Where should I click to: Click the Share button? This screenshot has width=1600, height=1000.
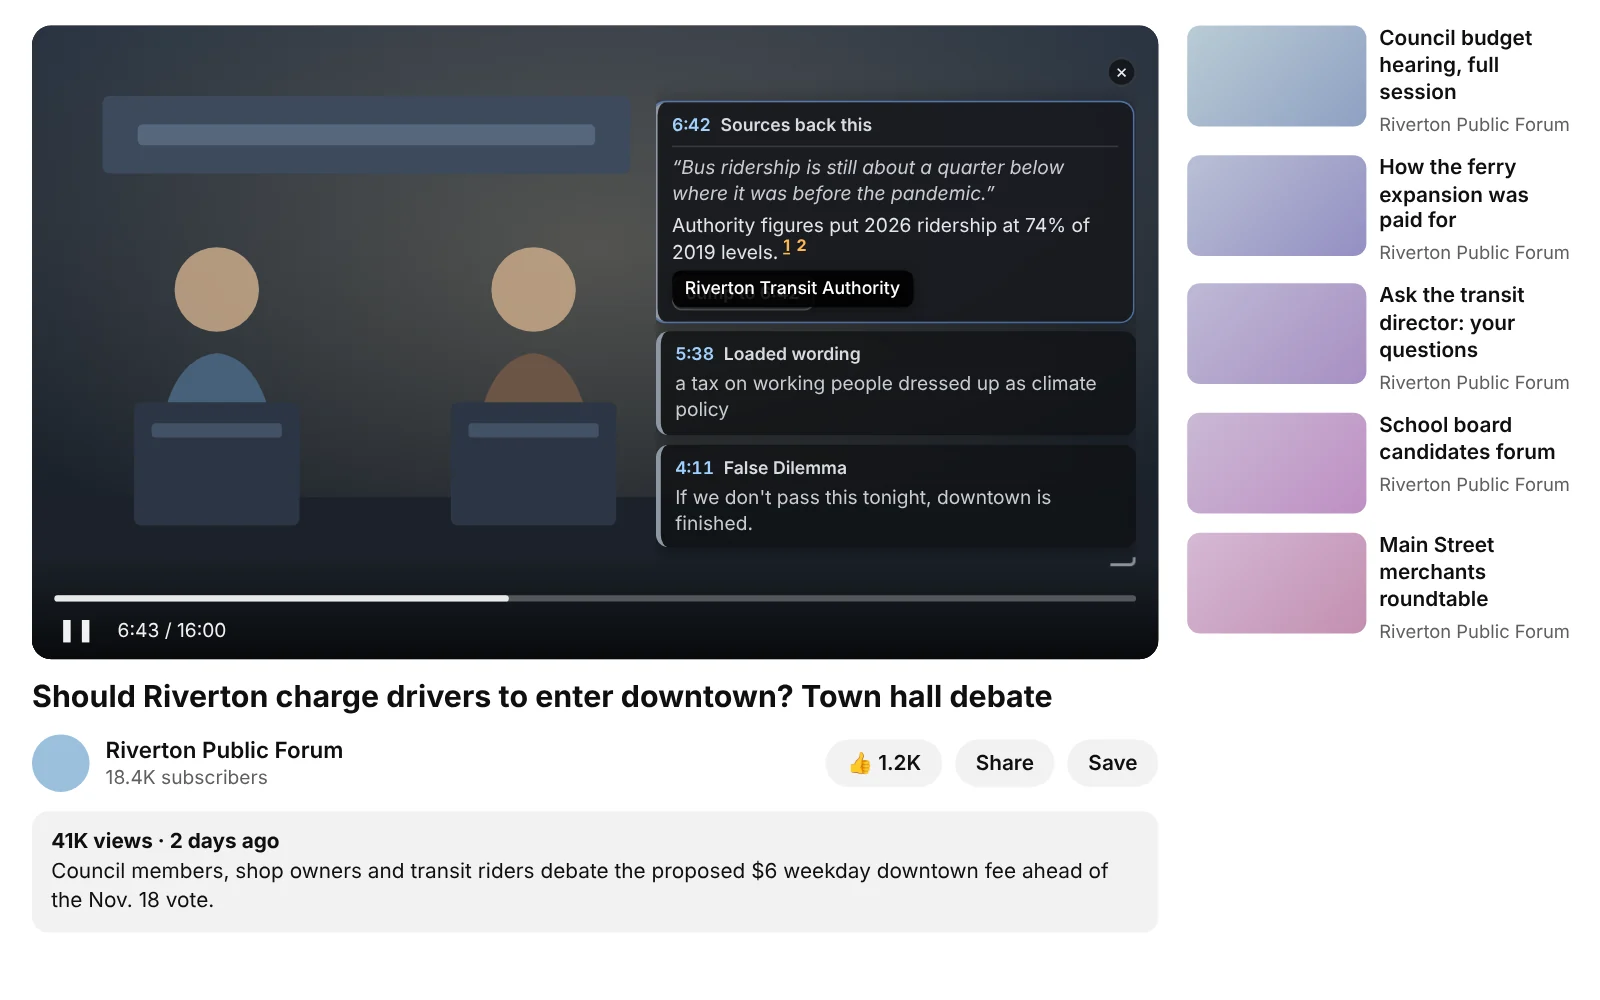1004,763
